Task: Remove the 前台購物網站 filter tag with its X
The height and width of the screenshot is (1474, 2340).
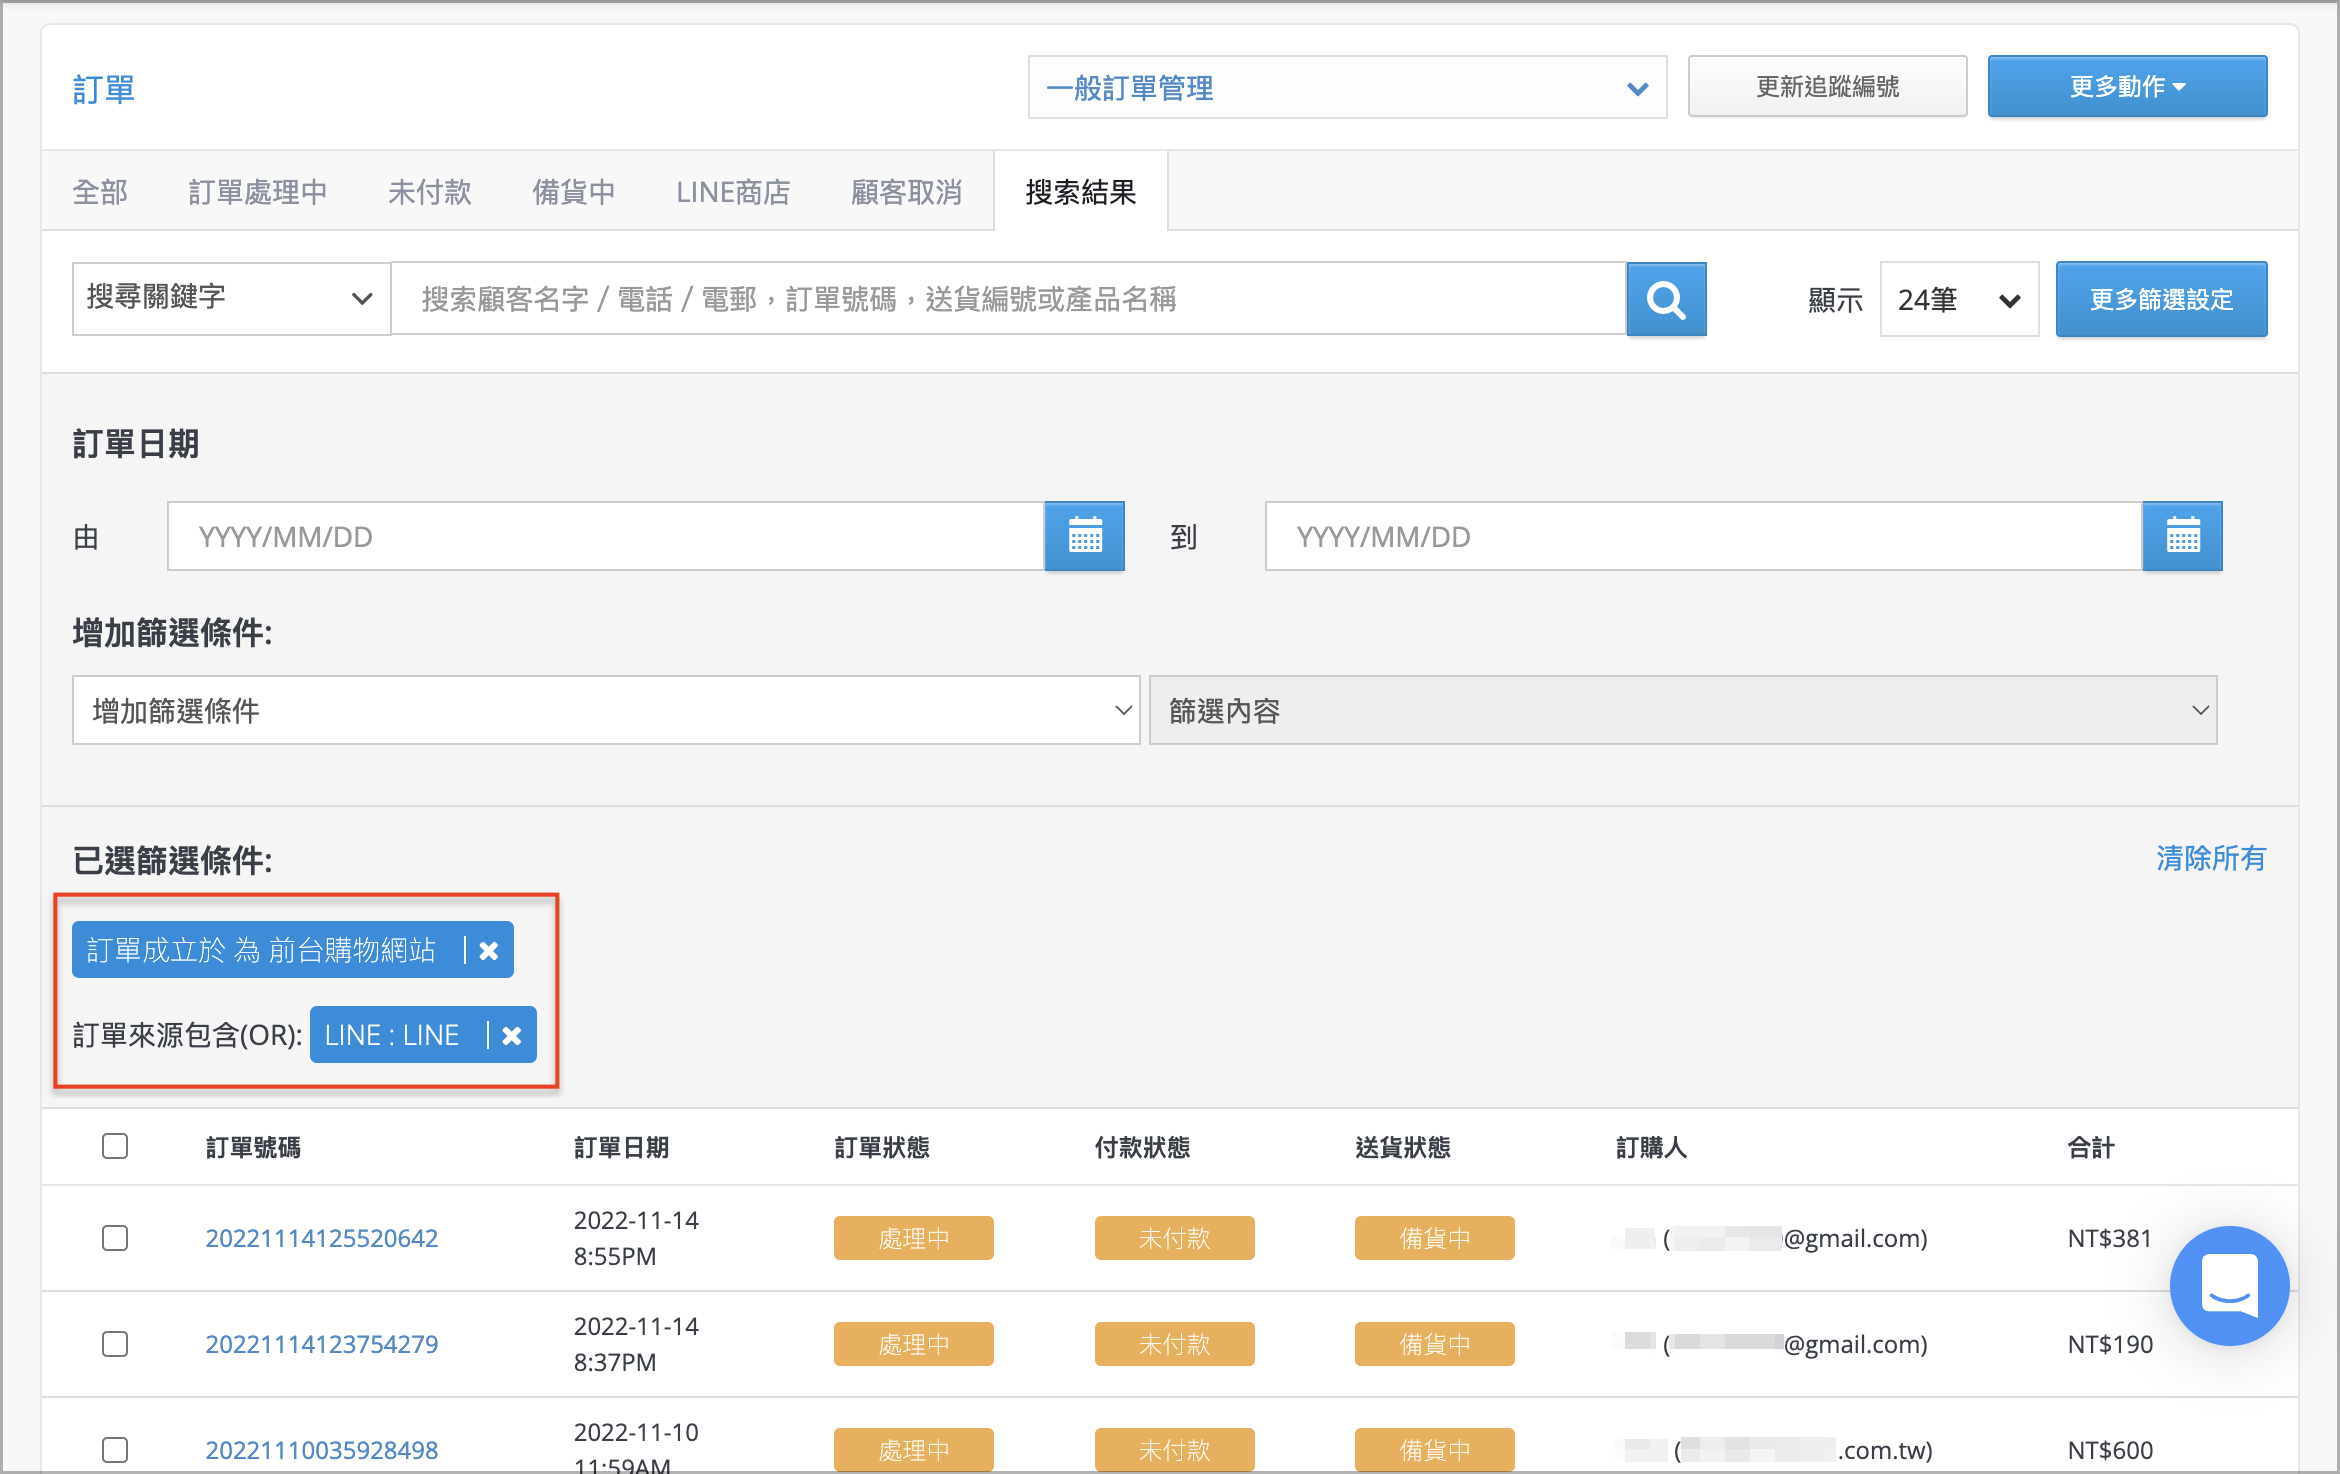Action: coord(489,950)
